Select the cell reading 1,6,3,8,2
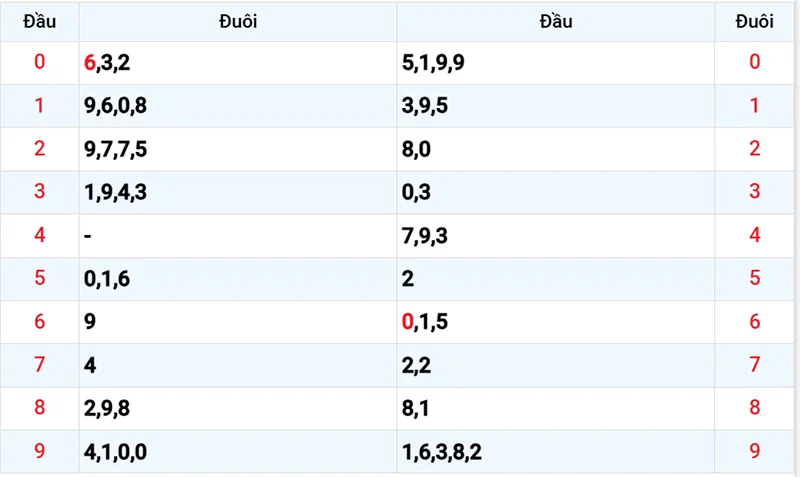Viewport: 800px width, 477px height. (x=442, y=452)
